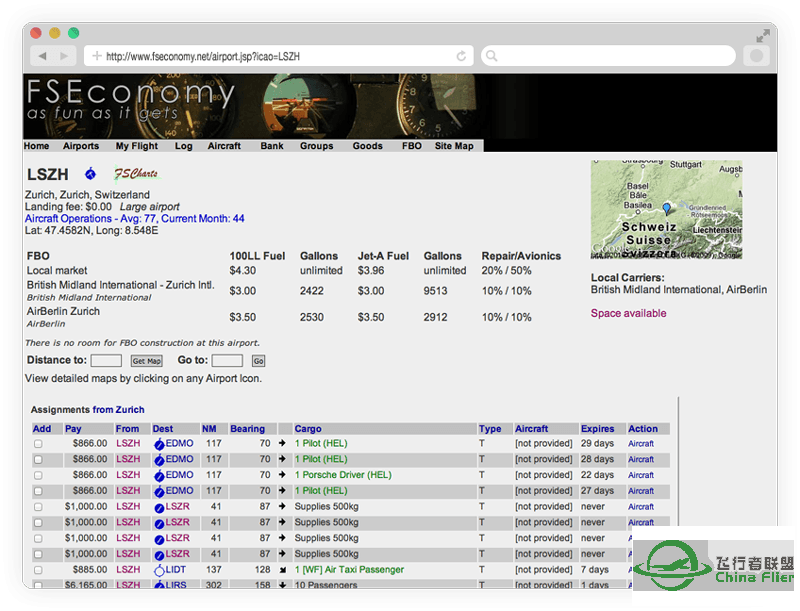Click the blue airport icon beside LSZH heading

point(90,174)
